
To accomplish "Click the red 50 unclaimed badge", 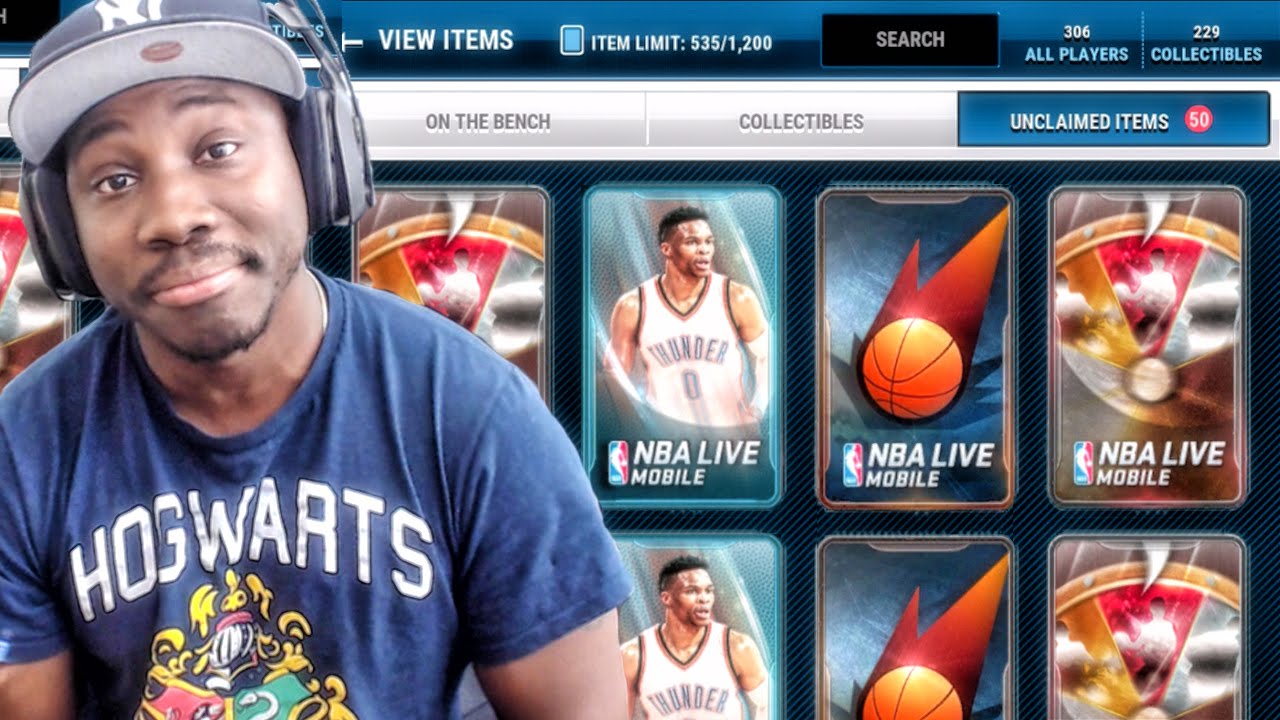I will pyautogui.click(x=1198, y=120).
